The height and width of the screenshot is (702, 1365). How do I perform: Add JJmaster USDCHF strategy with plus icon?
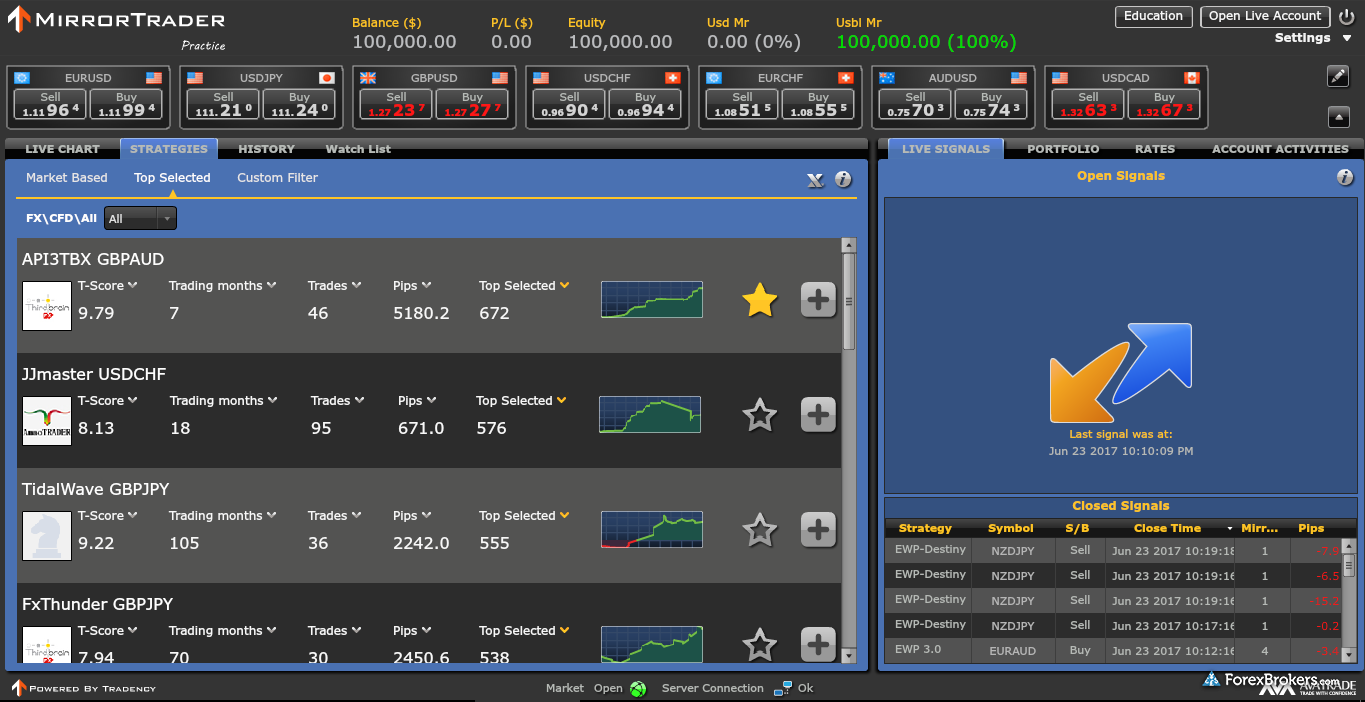pos(818,415)
